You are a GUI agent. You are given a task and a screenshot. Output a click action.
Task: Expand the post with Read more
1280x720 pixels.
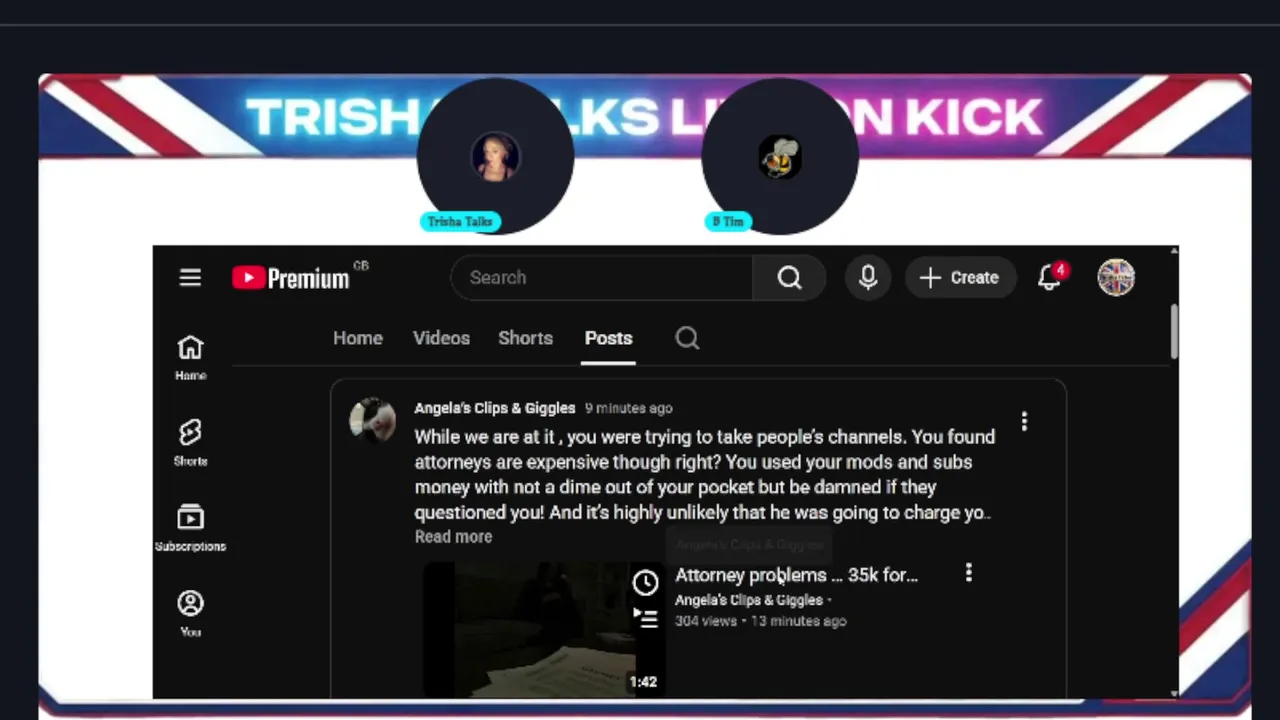[453, 537]
